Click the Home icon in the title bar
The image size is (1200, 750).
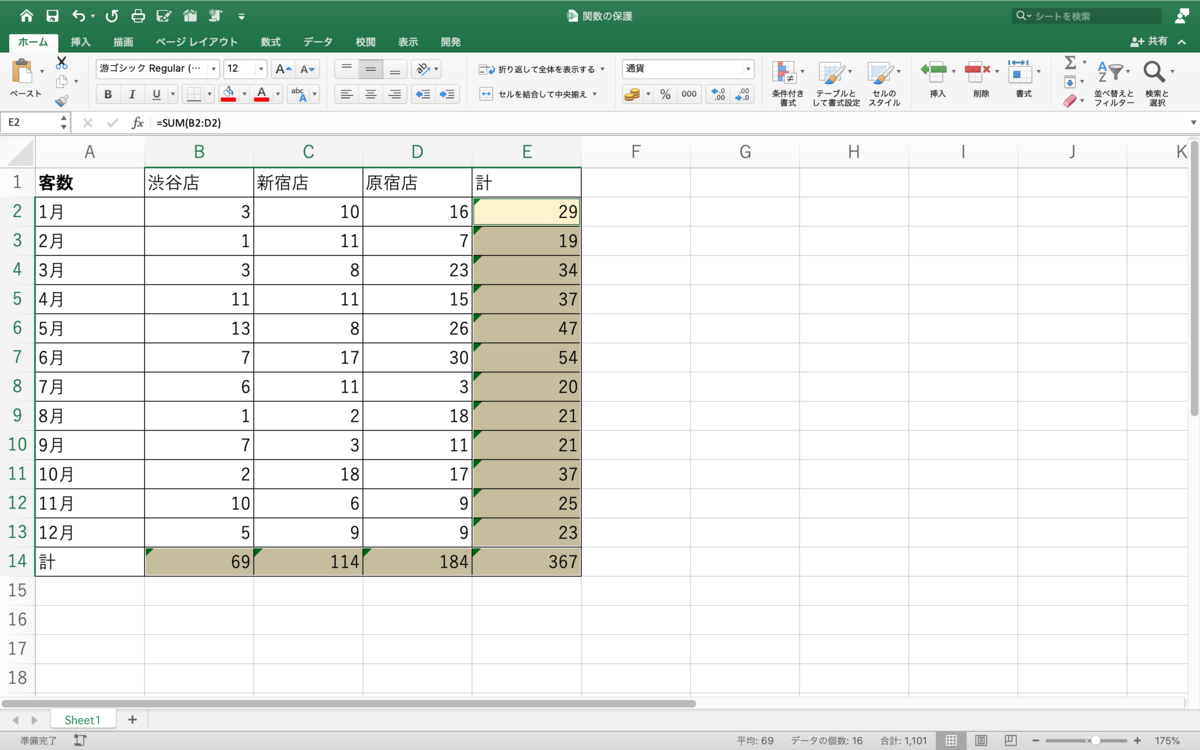click(x=27, y=16)
